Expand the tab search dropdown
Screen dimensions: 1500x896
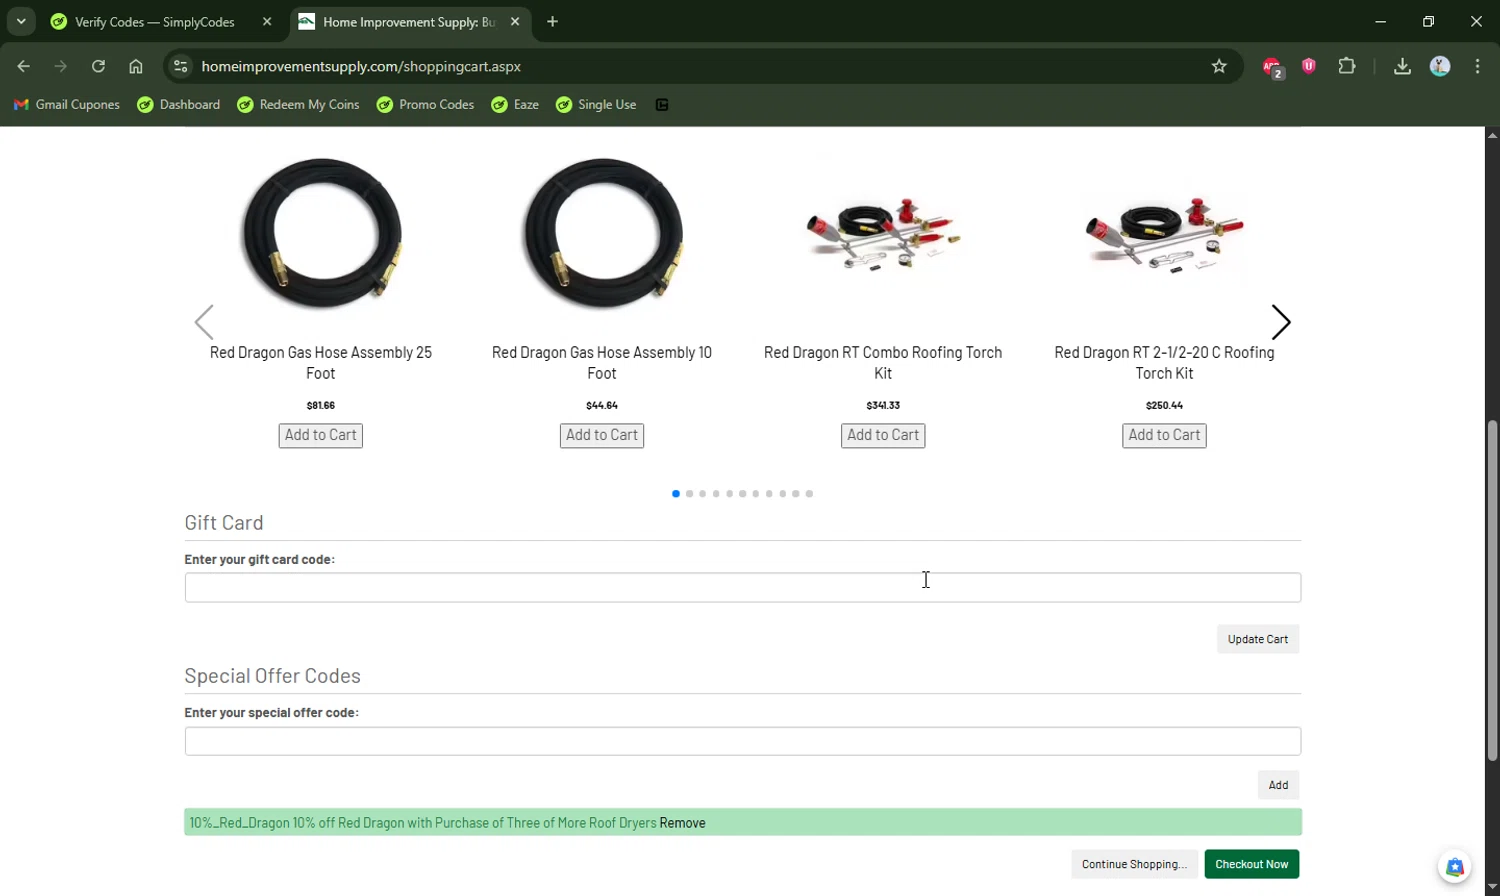click(21, 21)
